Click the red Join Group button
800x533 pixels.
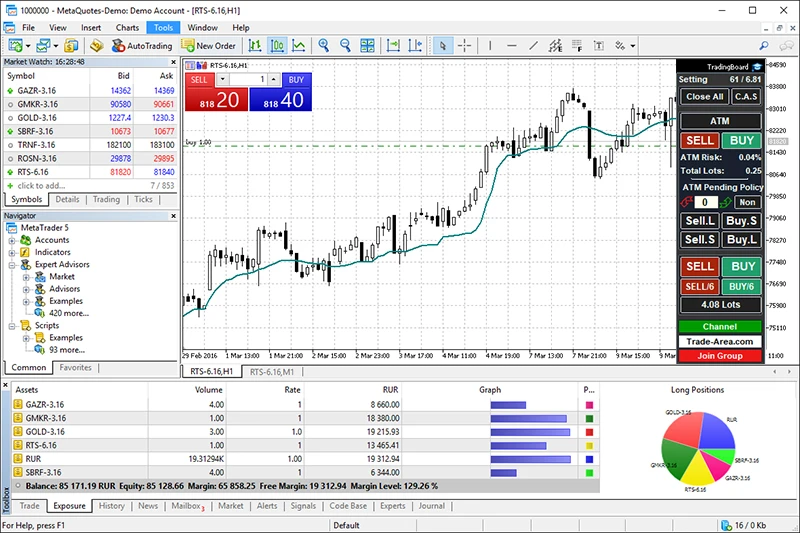720,356
